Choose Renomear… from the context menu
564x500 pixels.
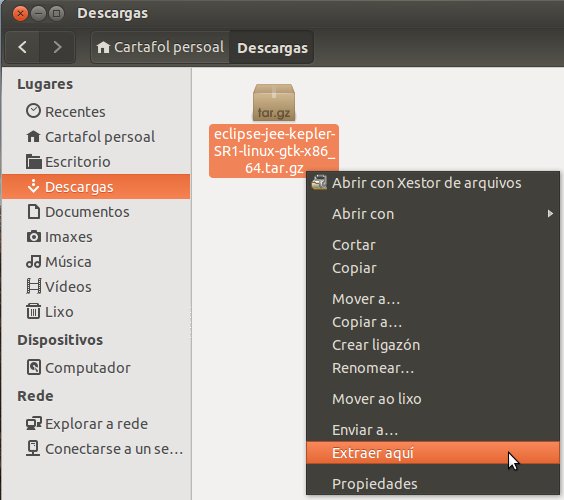pos(433,368)
